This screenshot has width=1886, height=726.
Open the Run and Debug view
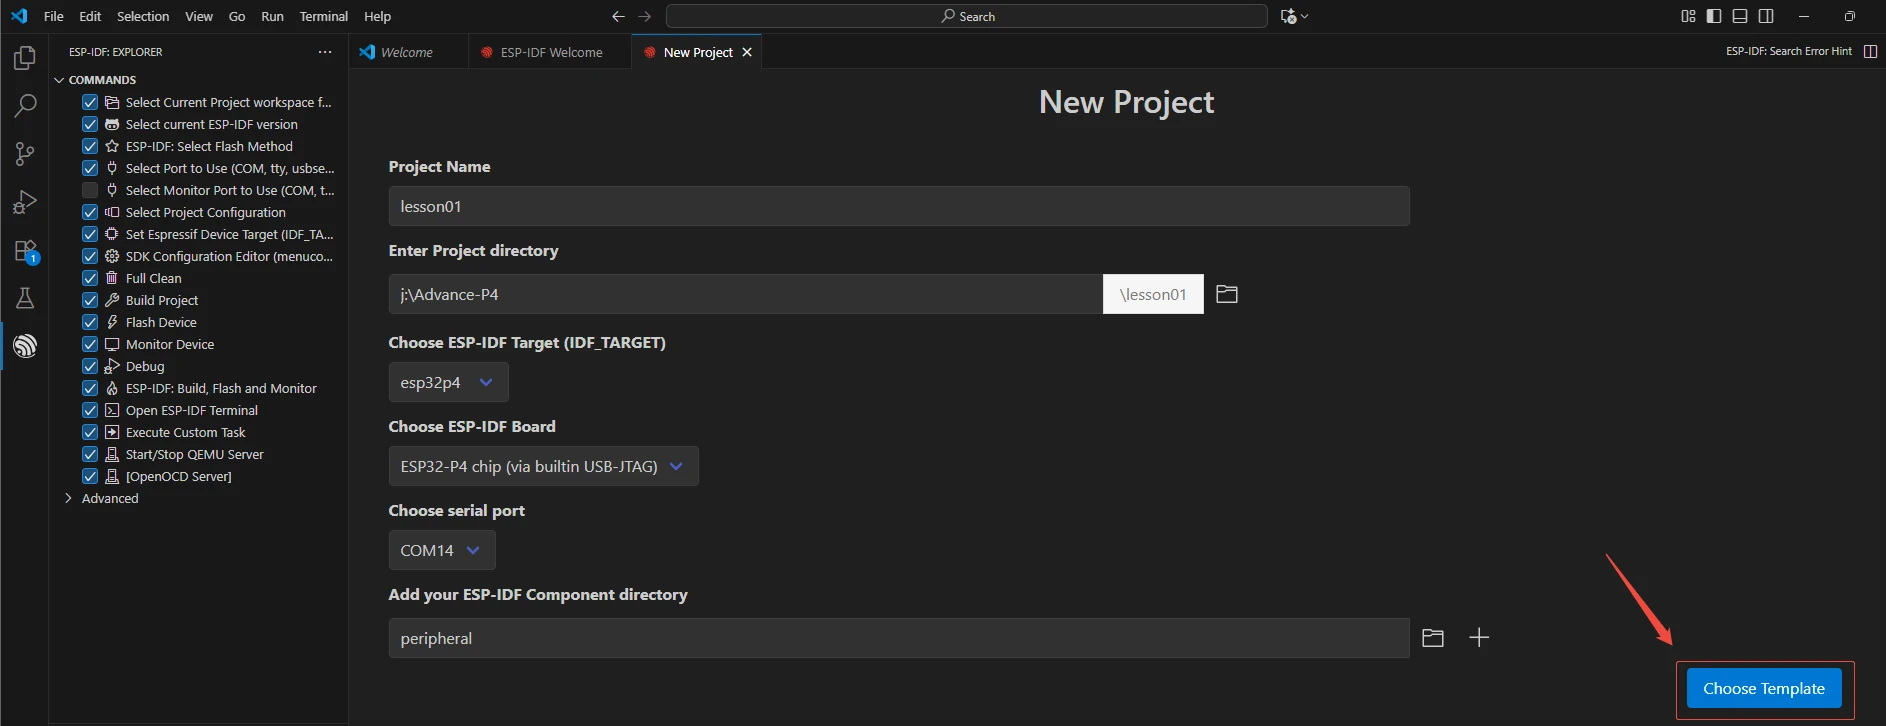click(25, 202)
